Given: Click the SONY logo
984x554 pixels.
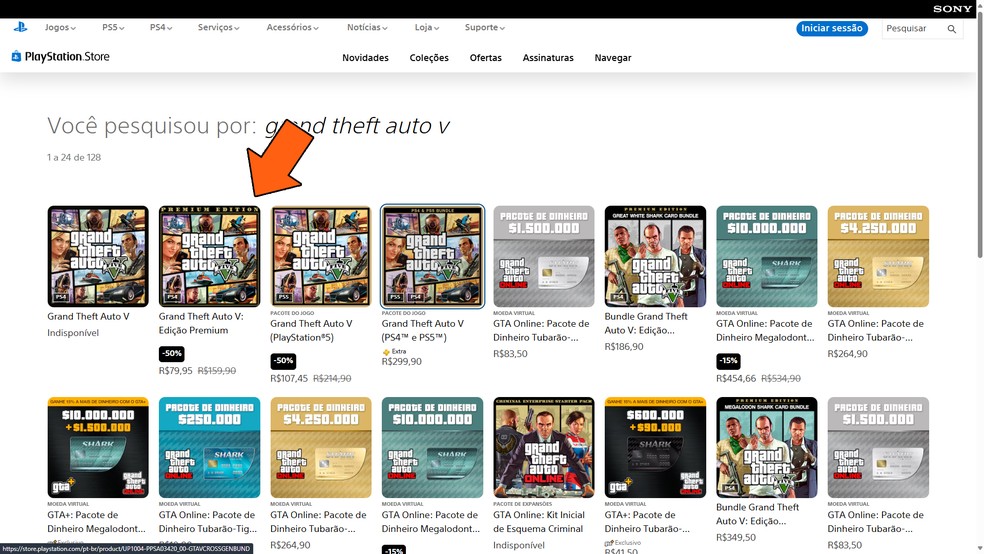Looking at the screenshot, I should pyautogui.click(x=952, y=9).
